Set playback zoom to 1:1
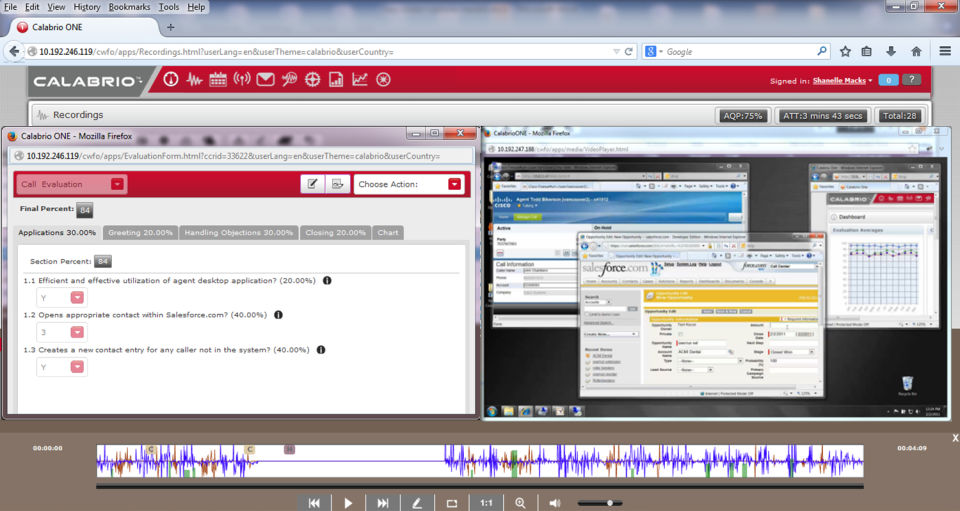960x511 pixels. pos(486,503)
